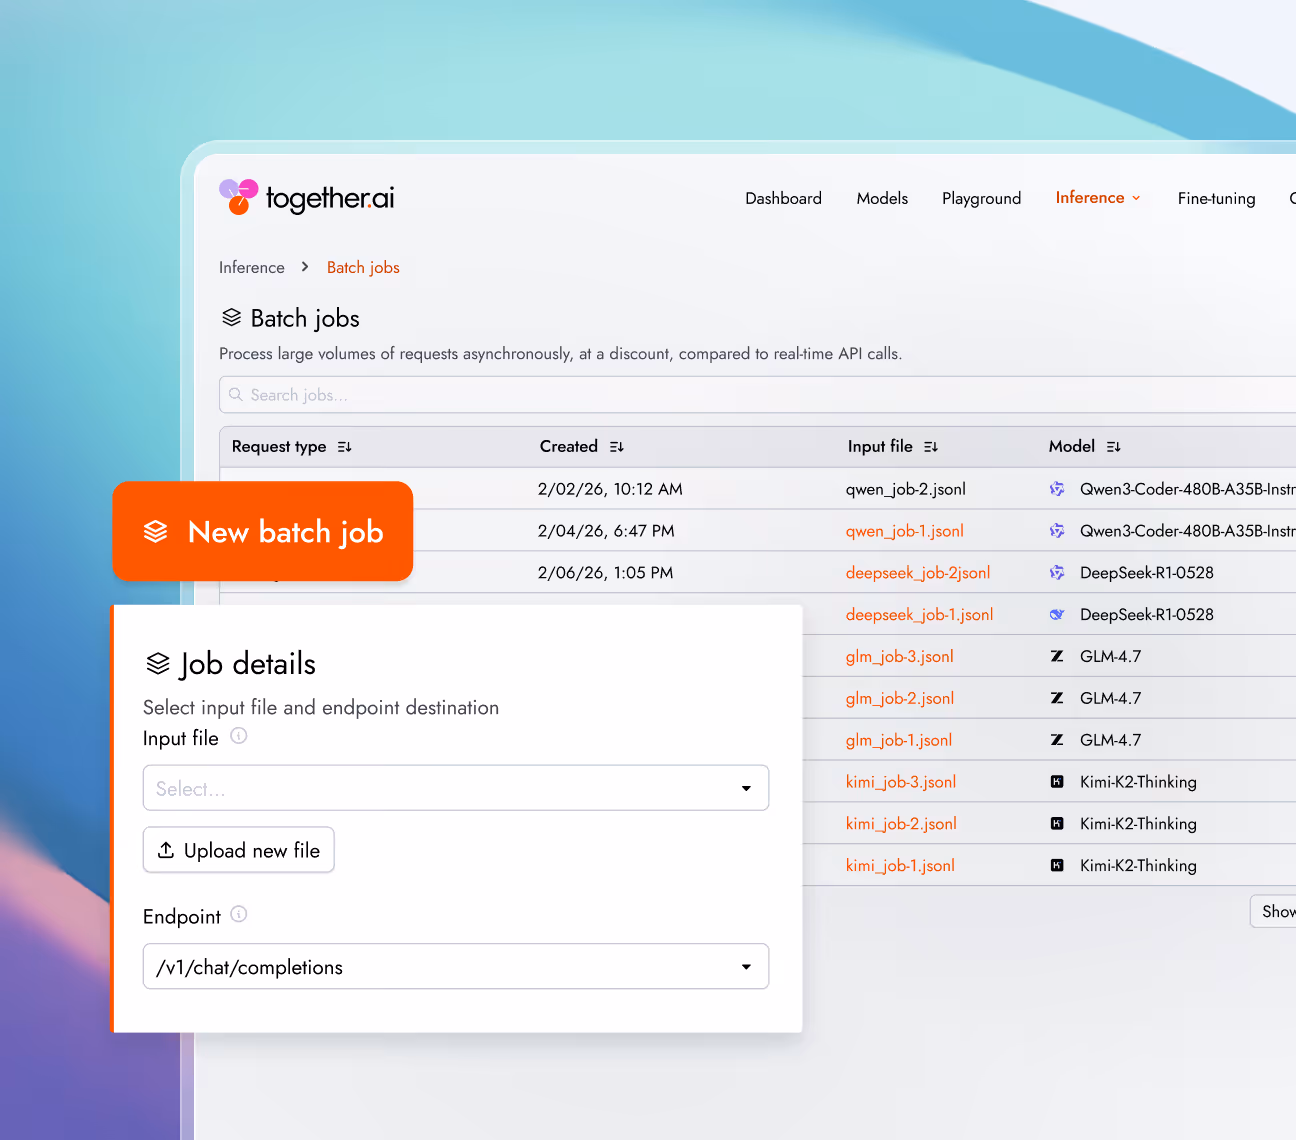Open the Input file Select dropdown
Screen dimensions: 1296x1140
pyautogui.click(x=456, y=788)
